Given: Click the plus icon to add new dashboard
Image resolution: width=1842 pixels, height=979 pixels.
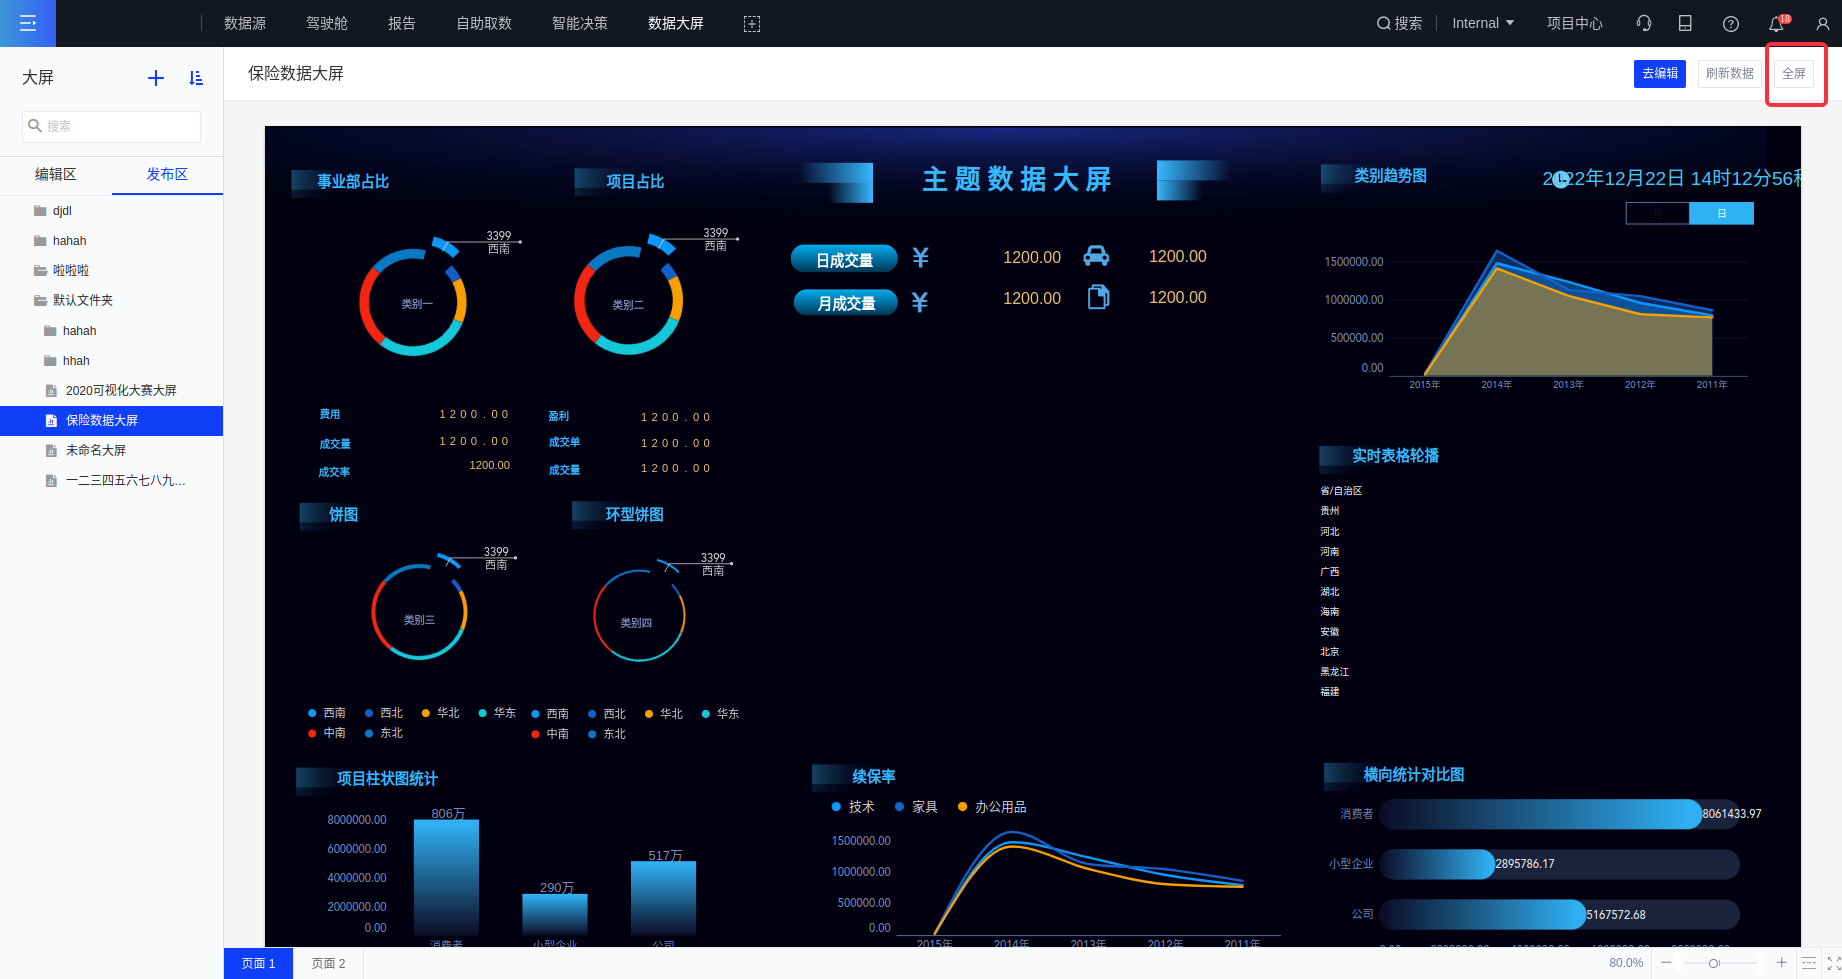Looking at the screenshot, I should (x=156, y=78).
